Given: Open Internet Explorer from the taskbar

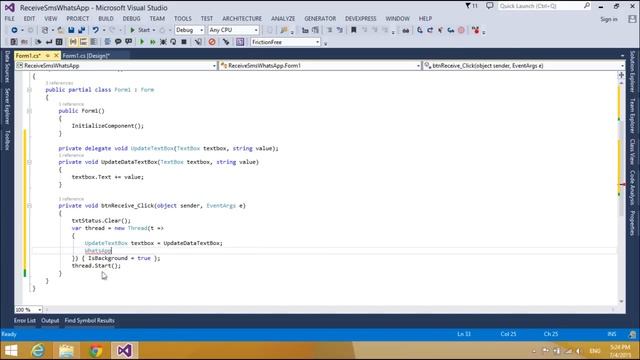Looking at the screenshot, I should coord(38,351).
